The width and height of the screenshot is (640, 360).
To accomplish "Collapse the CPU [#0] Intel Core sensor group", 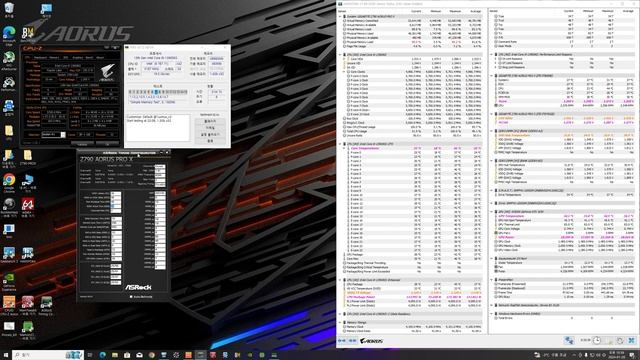I will pos(340,54).
